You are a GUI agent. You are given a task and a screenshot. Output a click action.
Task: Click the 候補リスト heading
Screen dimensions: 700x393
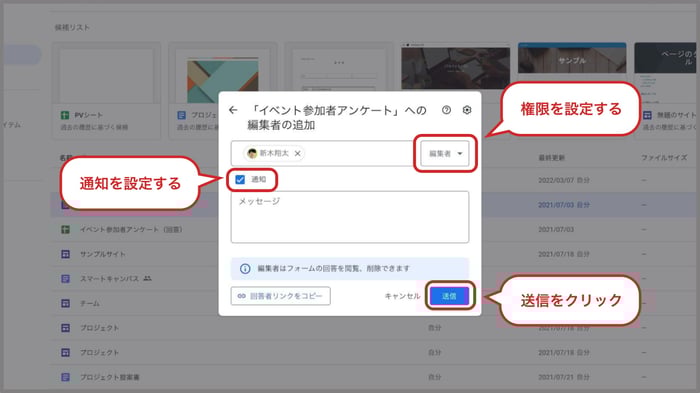(72, 28)
